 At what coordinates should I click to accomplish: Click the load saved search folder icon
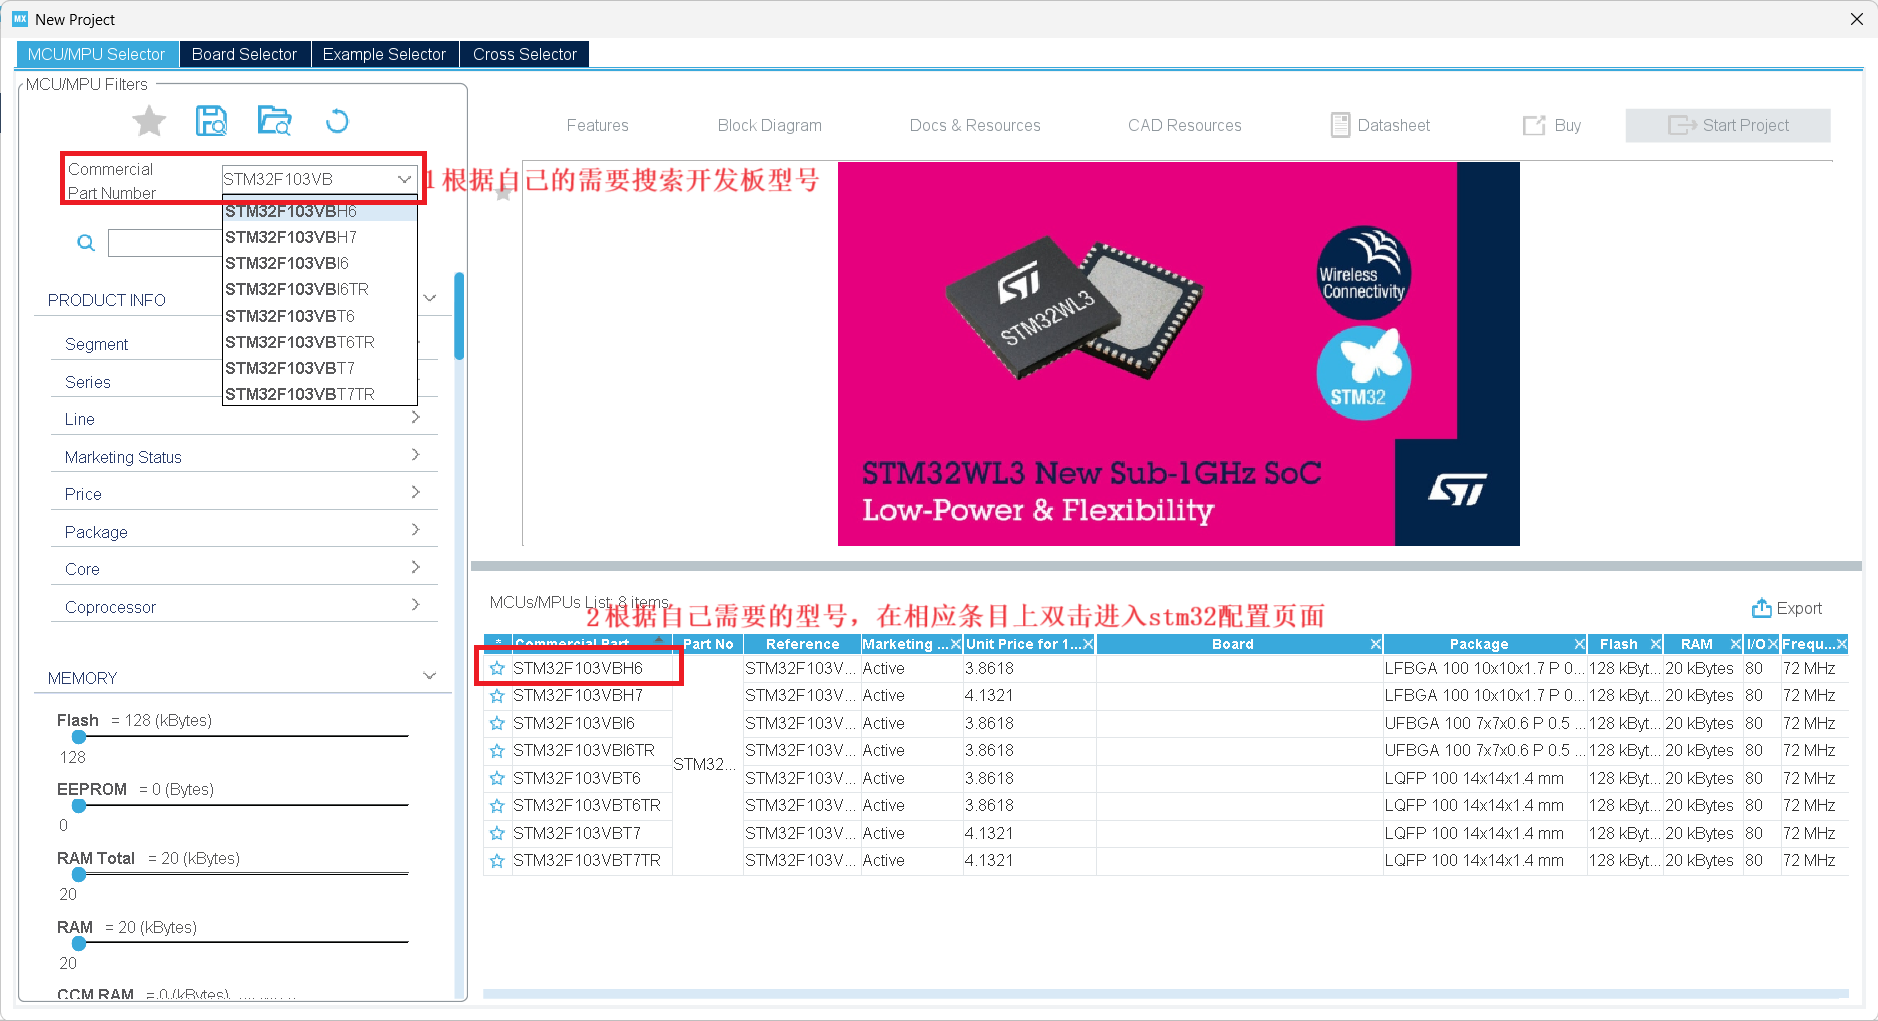point(274,121)
